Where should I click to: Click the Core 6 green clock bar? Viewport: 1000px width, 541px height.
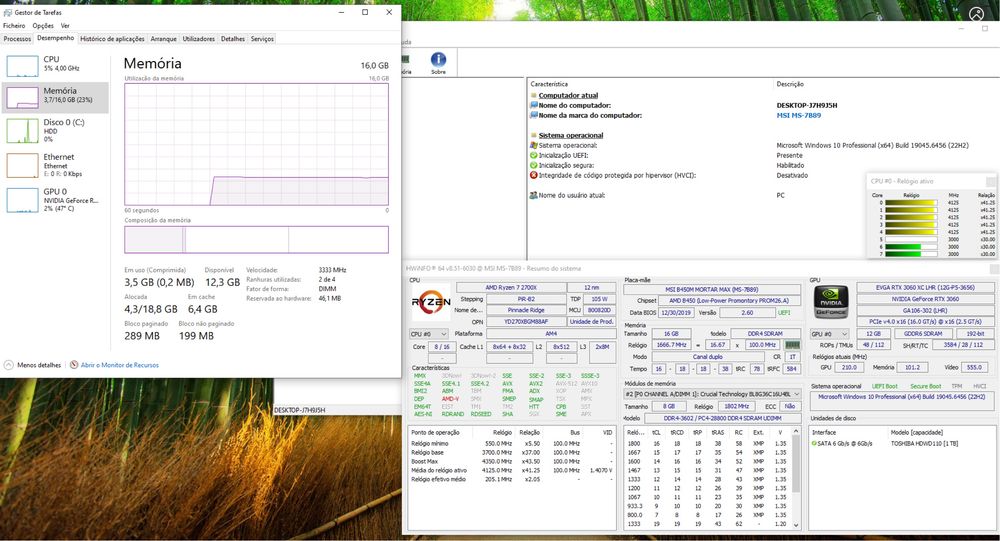click(x=911, y=246)
